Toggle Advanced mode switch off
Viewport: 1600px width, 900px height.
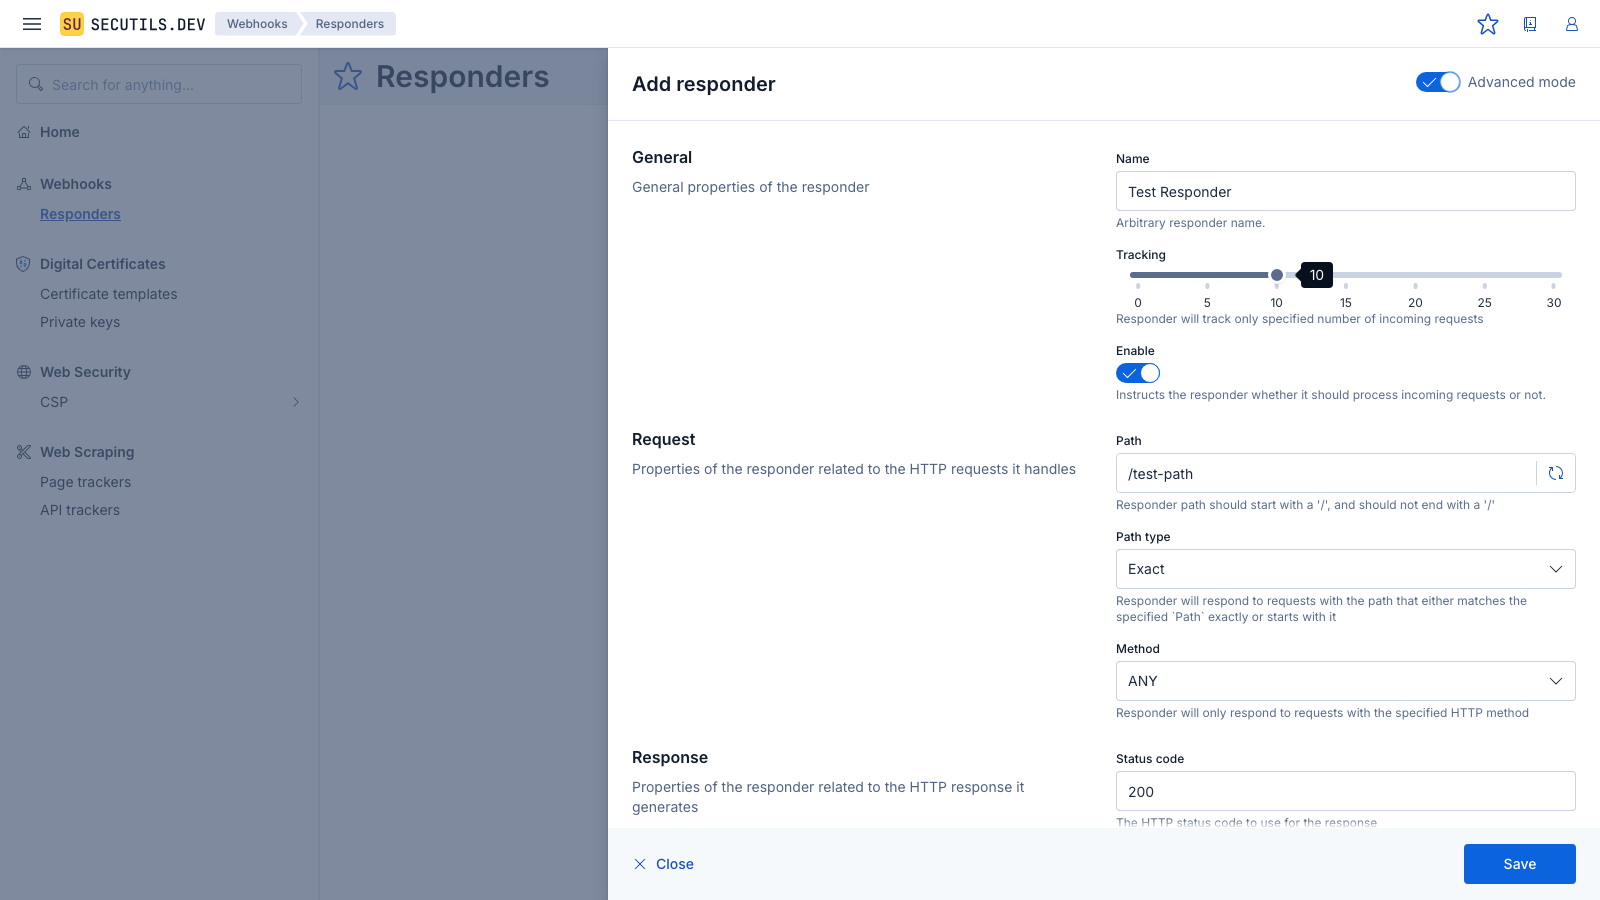pyautogui.click(x=1438, y=82)
